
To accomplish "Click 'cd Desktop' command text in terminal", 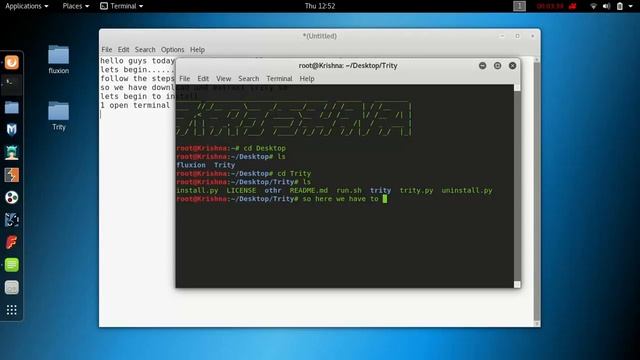I will click(264, 148).
